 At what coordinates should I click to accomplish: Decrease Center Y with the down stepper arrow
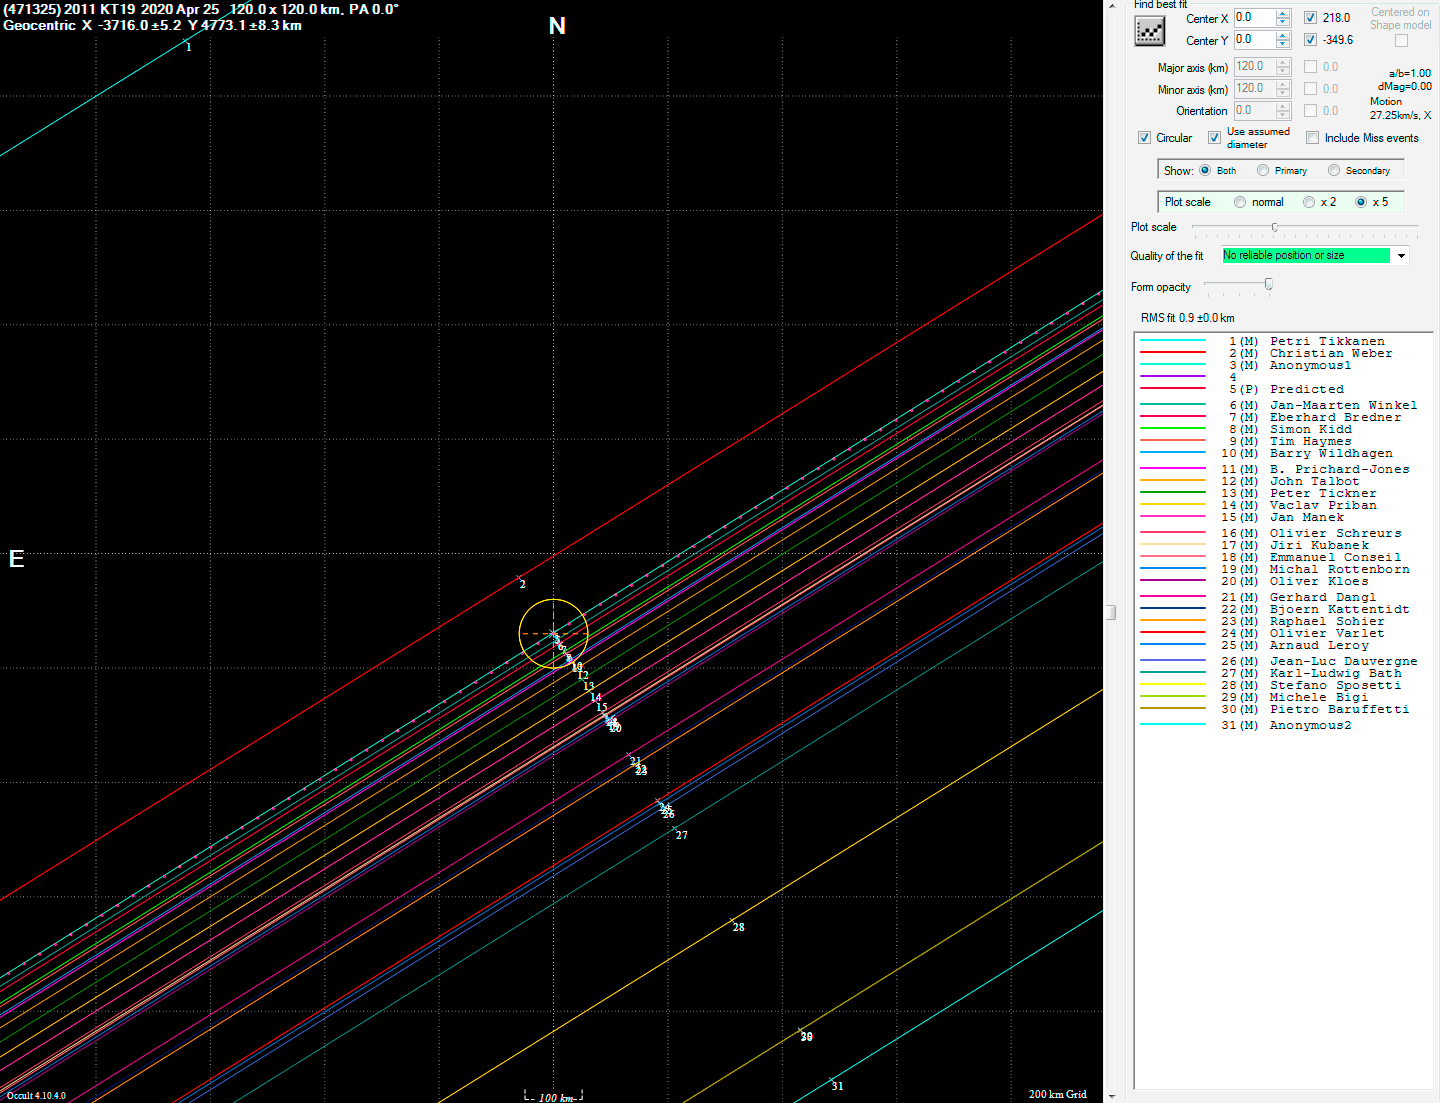click(x=1283, y=45)
